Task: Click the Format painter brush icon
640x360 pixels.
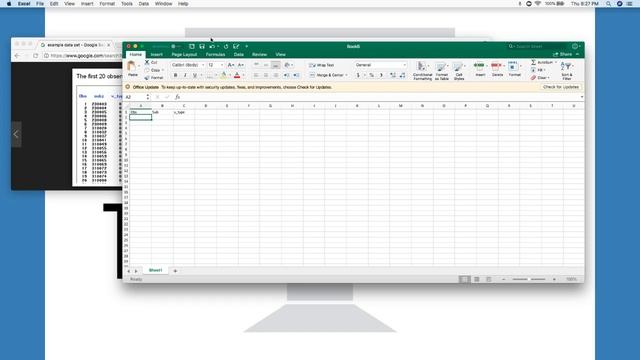Action: 147,78
